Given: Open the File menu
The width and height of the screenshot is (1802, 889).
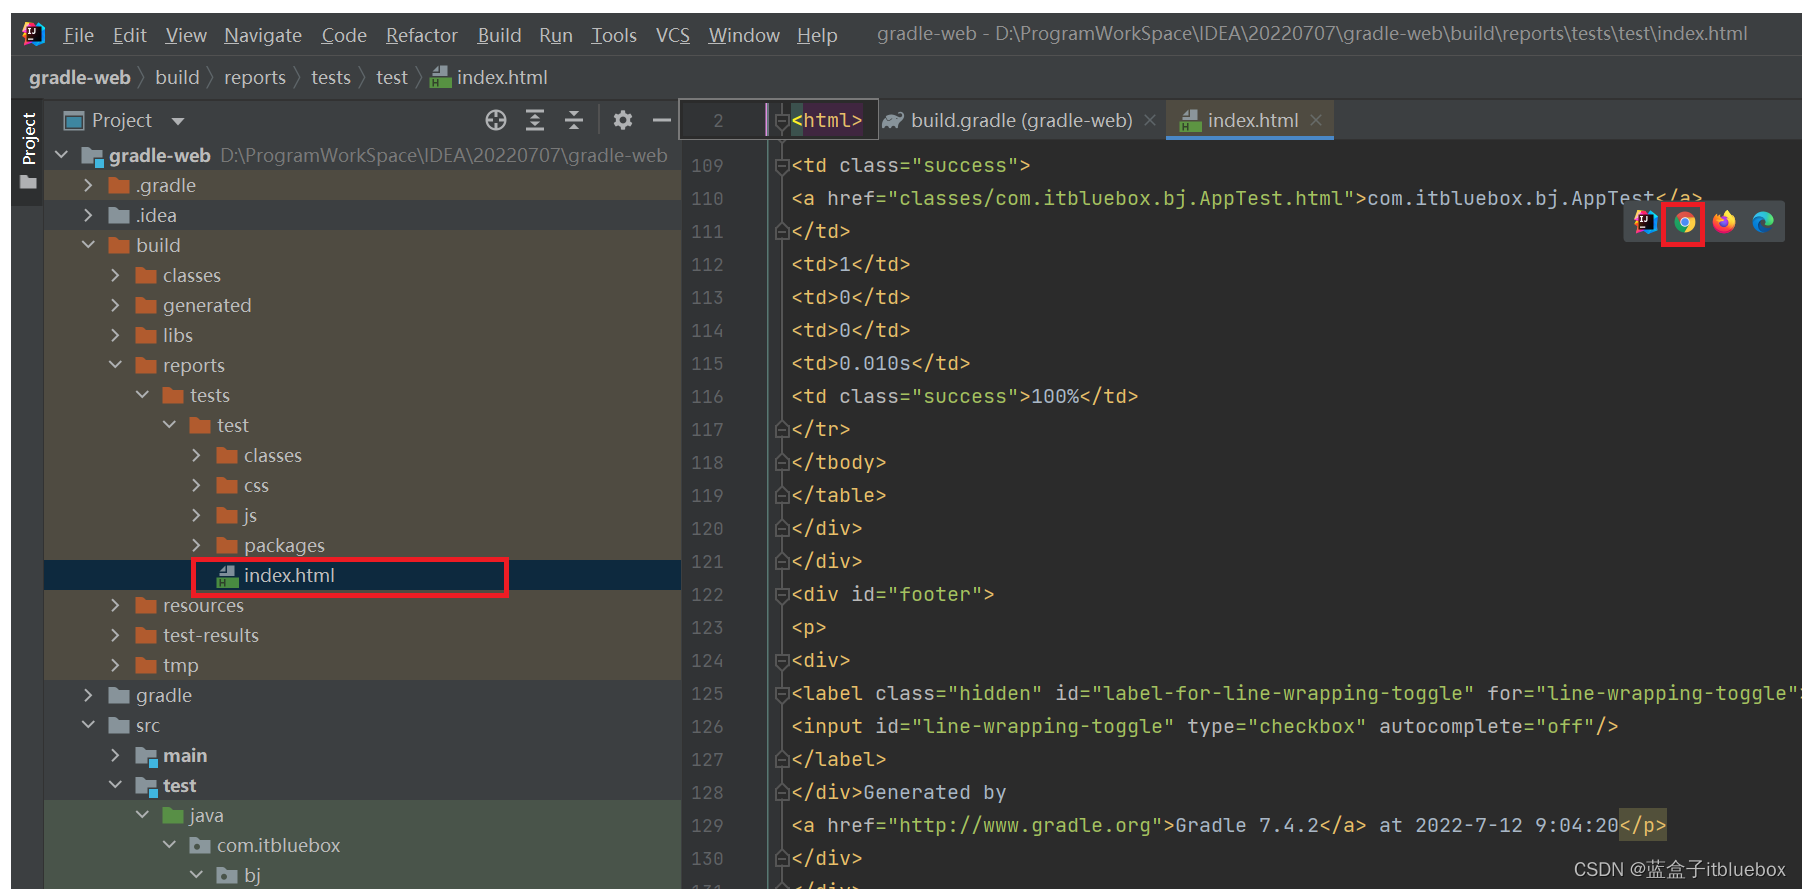Looking at the screenshot, I should (x=78, y=36).
